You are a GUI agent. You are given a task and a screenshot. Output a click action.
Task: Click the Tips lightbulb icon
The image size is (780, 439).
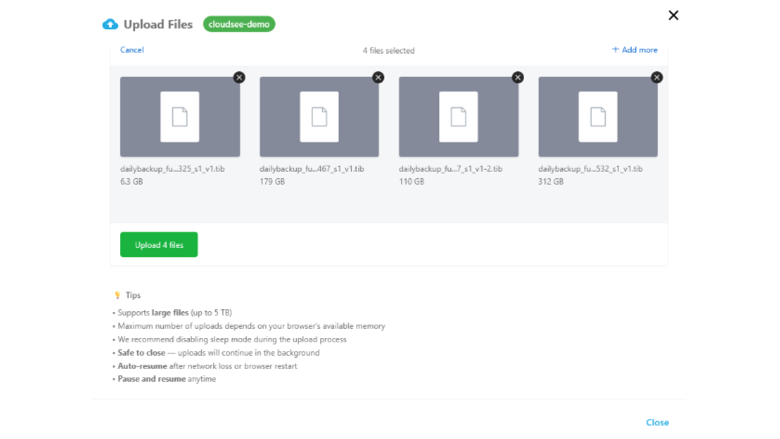coord(117,296)
